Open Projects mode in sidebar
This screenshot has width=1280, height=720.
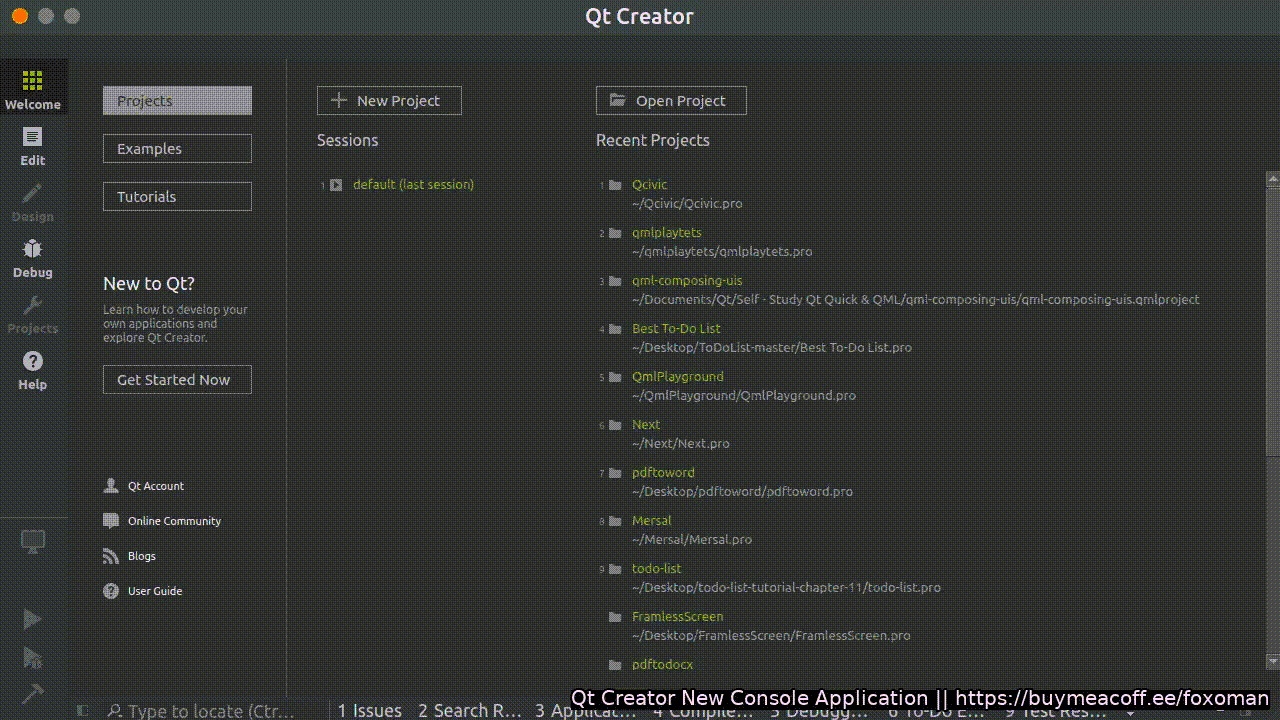click(x=33, y=313)
